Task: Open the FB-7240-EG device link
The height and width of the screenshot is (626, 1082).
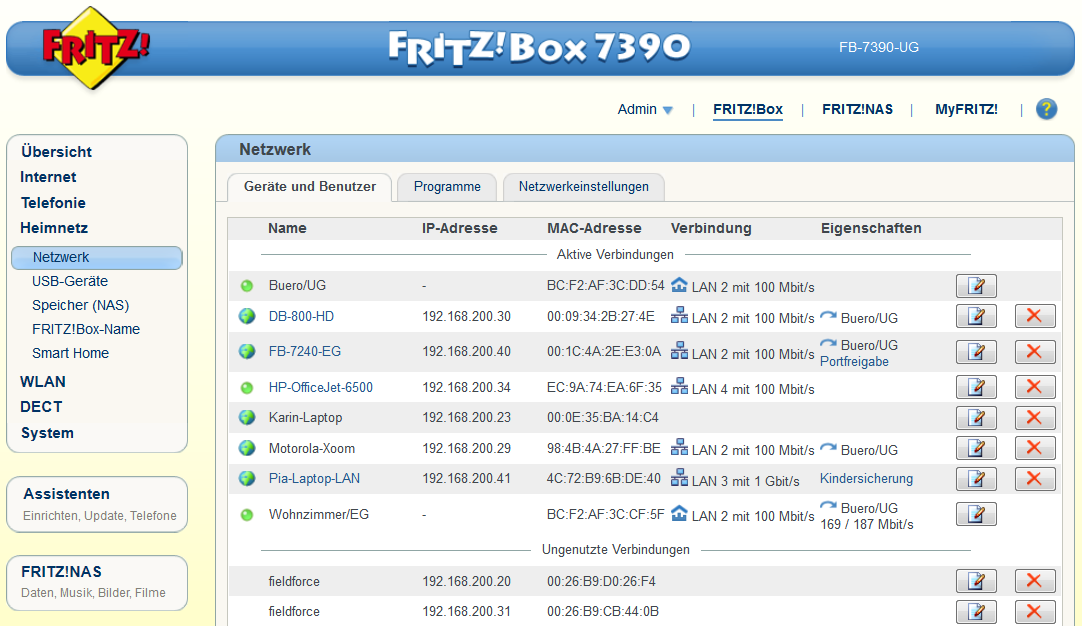Action: pyautogui.click(x=305, y=352)
